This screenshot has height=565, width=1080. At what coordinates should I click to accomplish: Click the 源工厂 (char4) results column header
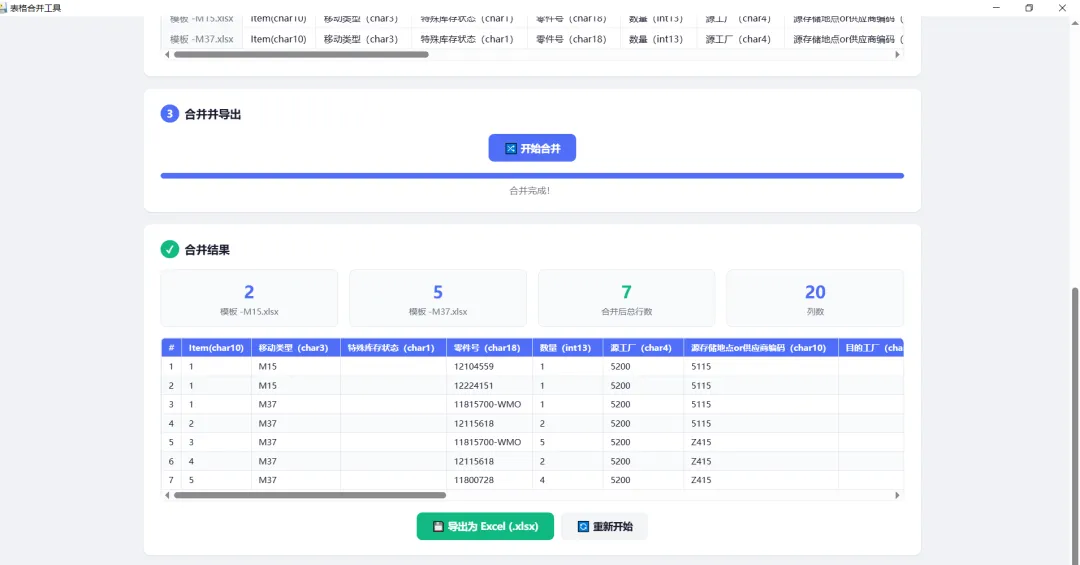click(x=641, y=348)
